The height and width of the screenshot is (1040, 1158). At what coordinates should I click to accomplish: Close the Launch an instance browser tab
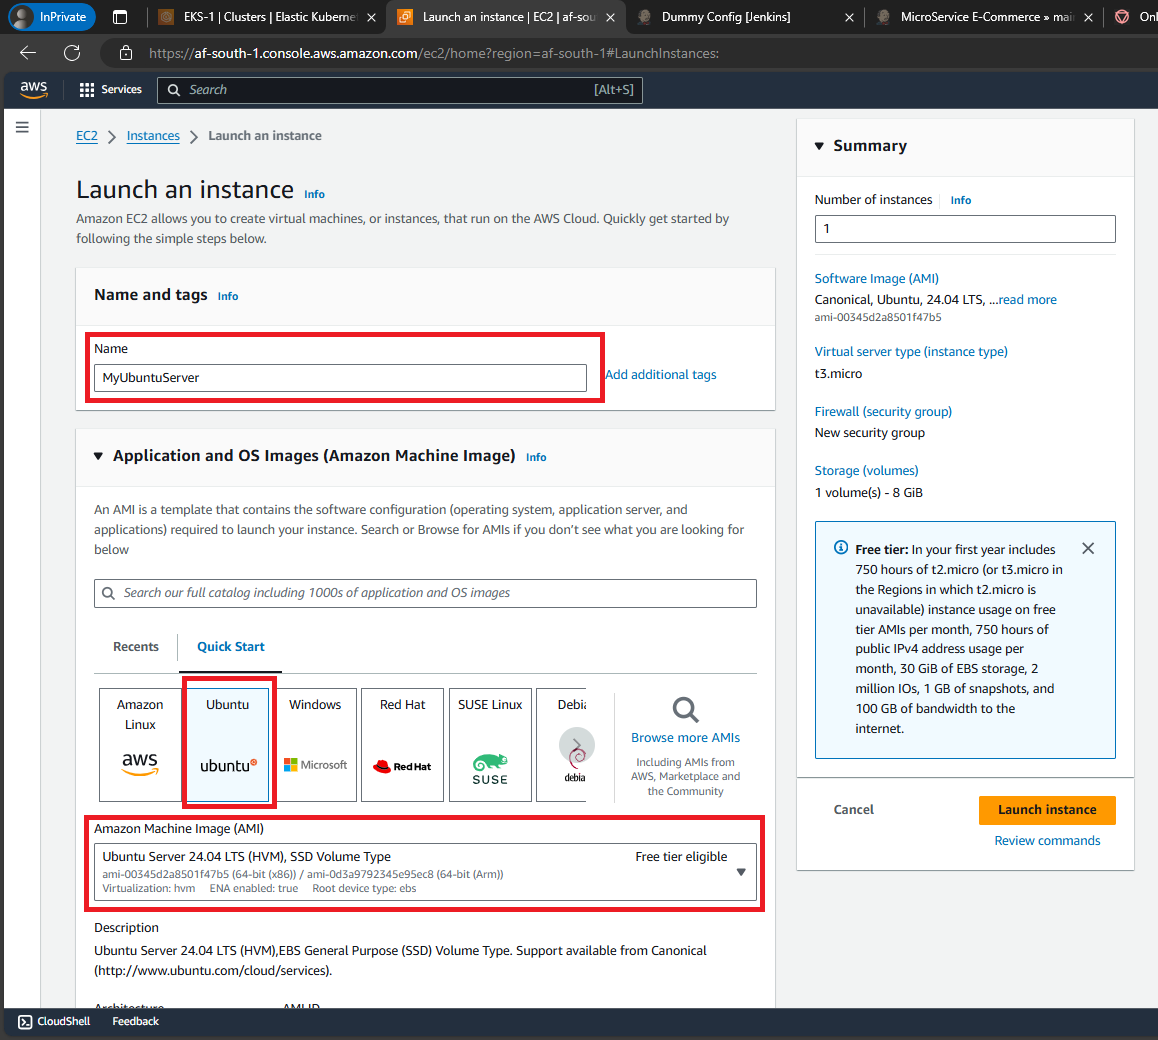pyautogui.click(x=610, y=17)
